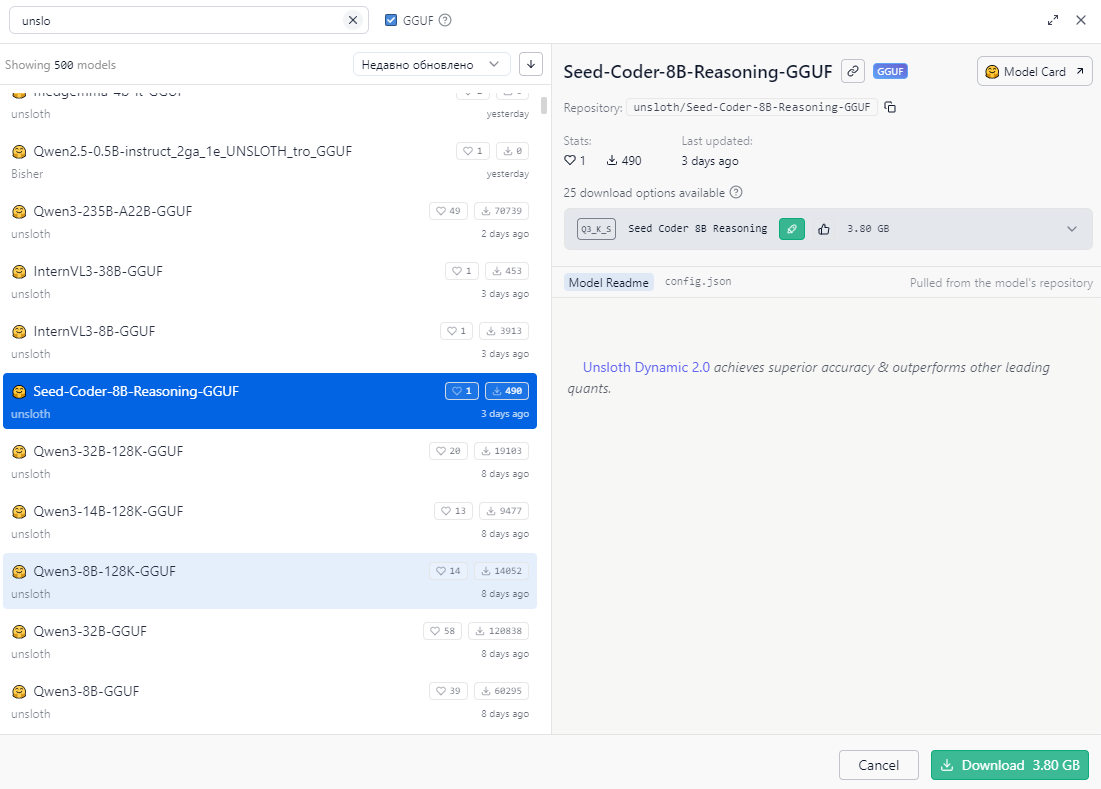Switch to config.json tab
The height and width of the screenshot is (789, 1101).
coord(698,281)
